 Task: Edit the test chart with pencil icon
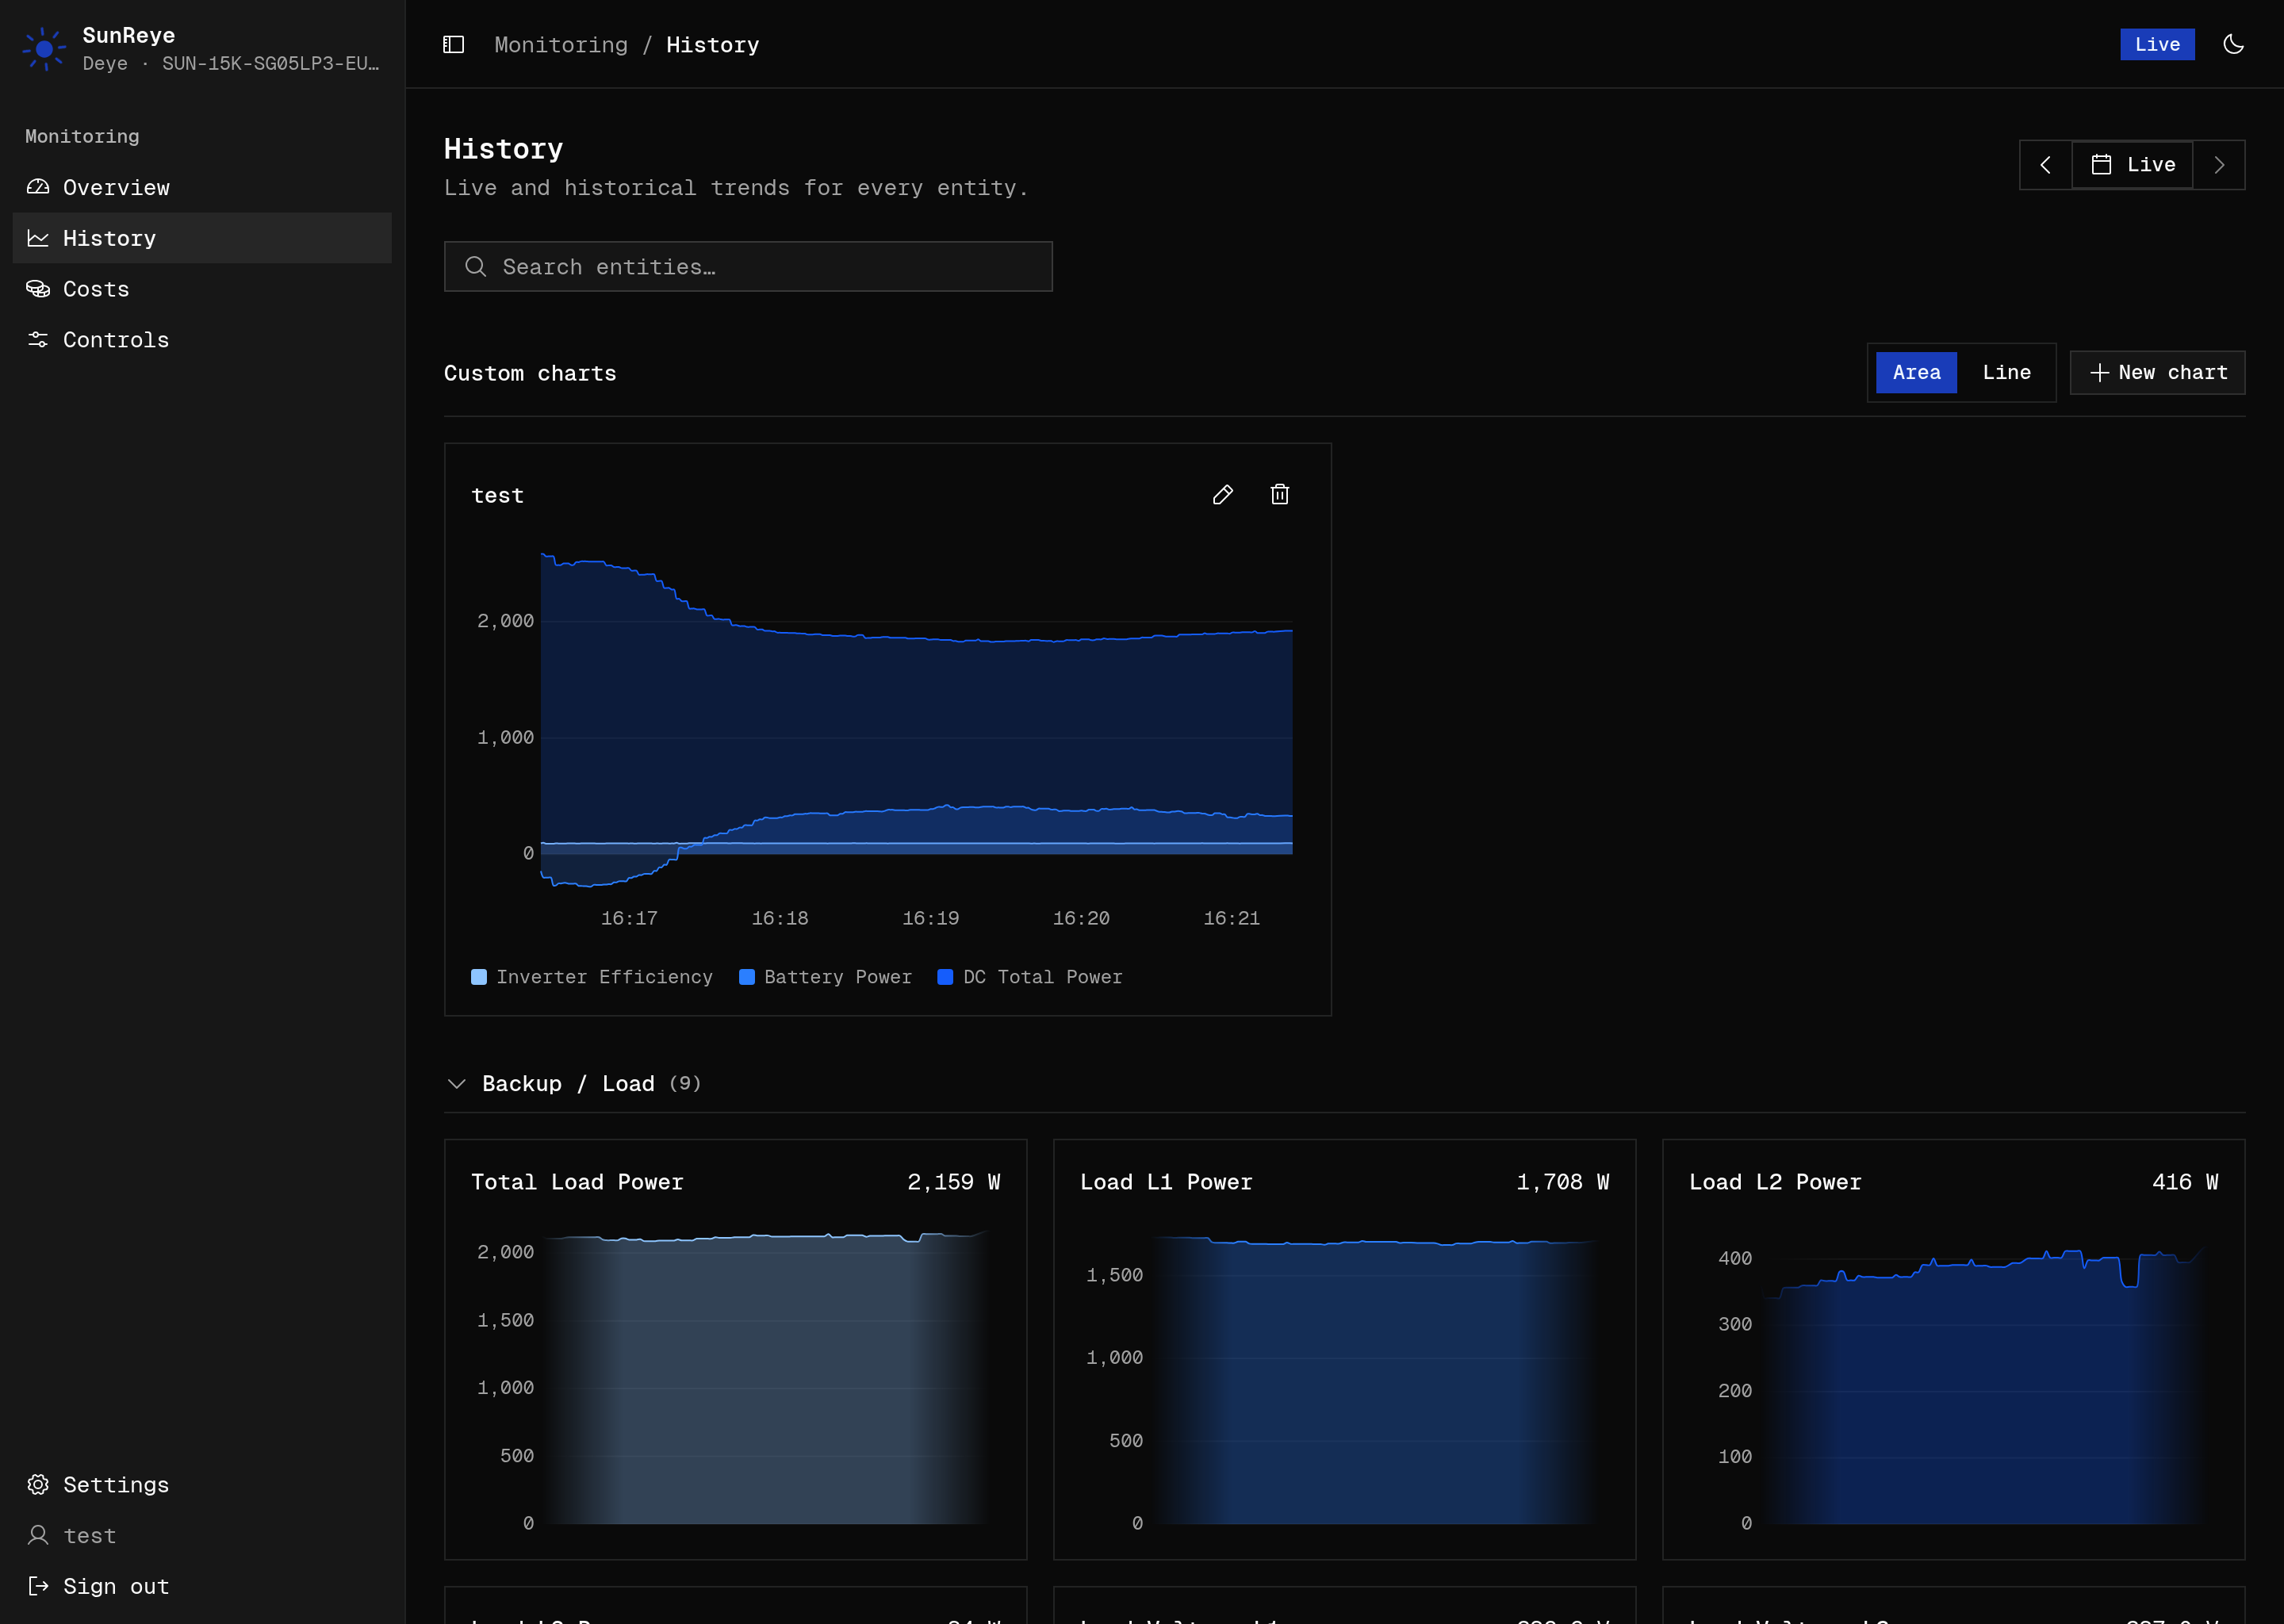[x=1222, y=495]
